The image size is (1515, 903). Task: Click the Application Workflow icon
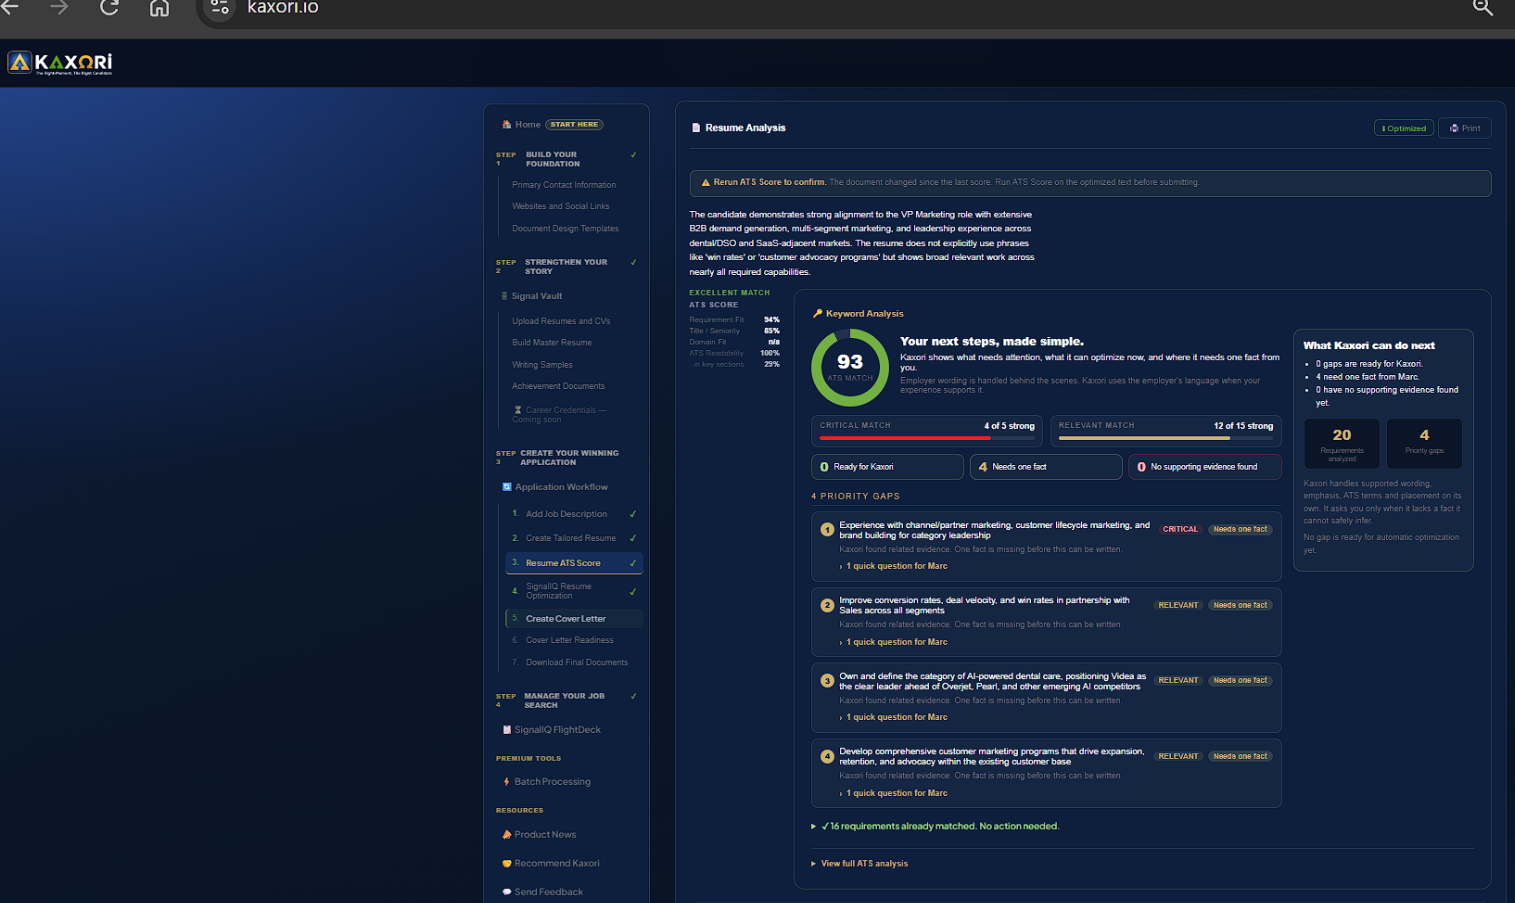(507, 487)
